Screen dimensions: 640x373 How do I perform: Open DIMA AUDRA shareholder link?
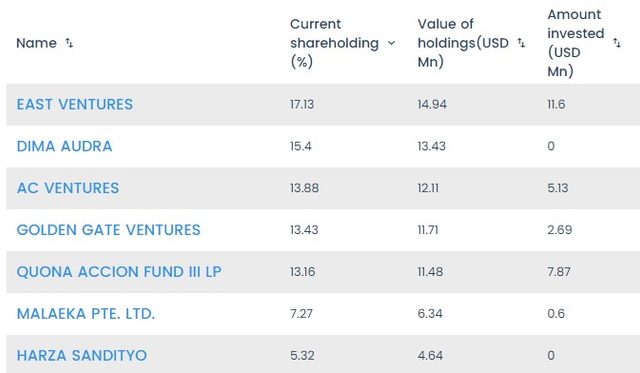click(x=64, y=147)
